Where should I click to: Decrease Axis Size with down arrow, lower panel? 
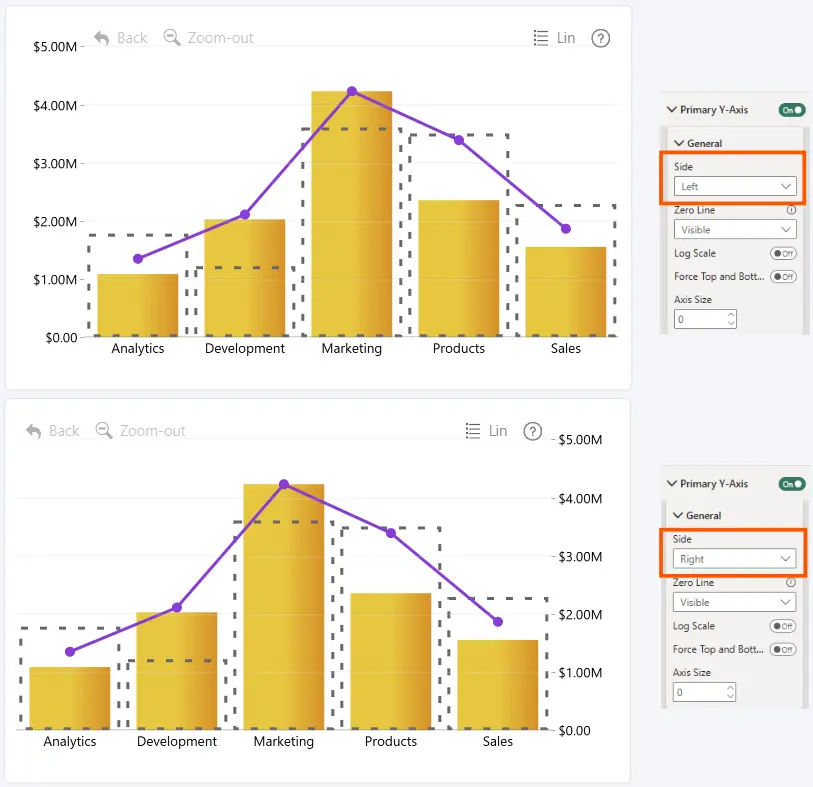click(730, 696)
